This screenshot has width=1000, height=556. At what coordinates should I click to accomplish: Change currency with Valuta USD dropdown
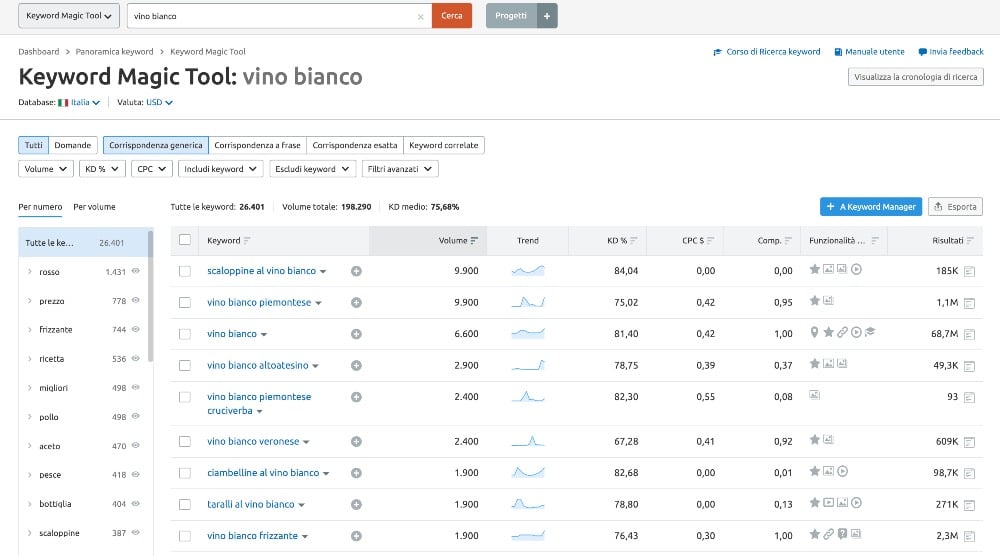tap(159, 102)
